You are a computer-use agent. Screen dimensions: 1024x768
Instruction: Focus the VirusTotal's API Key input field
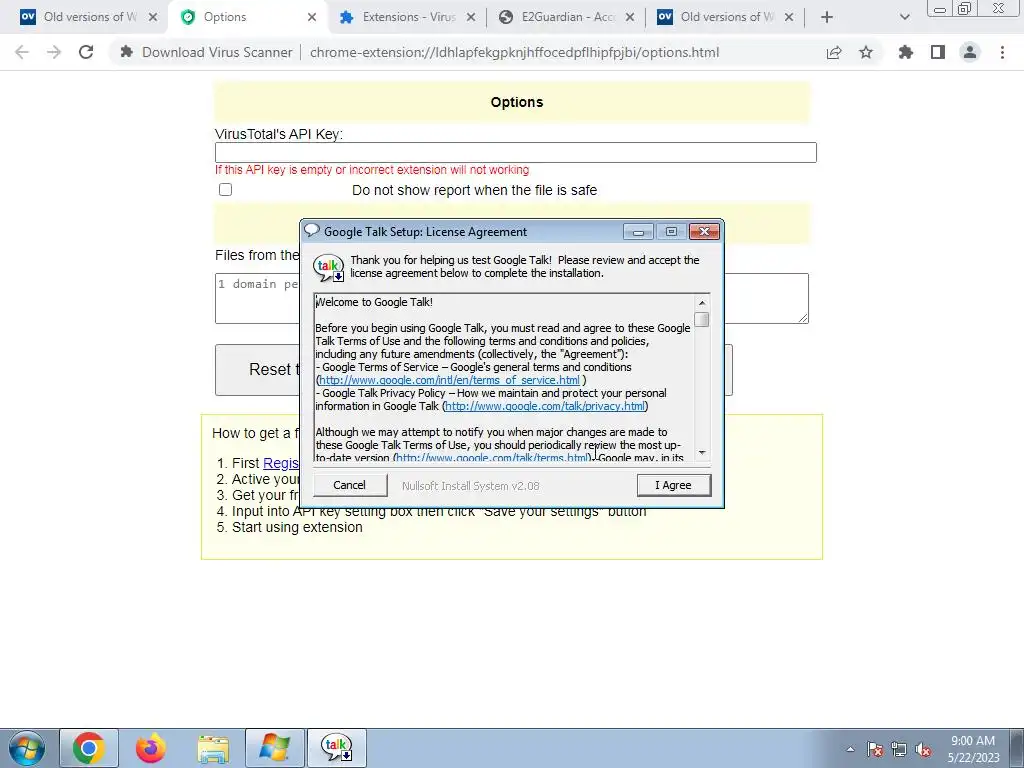point(515,152)
